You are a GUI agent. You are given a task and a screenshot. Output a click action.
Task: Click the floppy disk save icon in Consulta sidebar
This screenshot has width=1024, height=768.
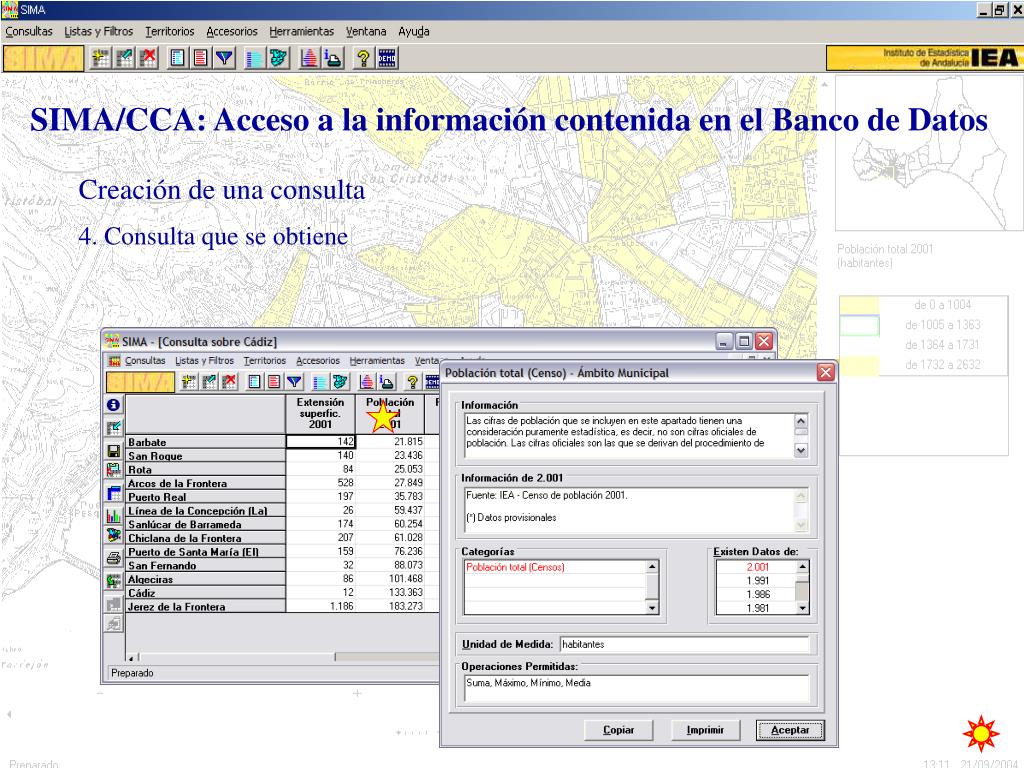[114, 451]
